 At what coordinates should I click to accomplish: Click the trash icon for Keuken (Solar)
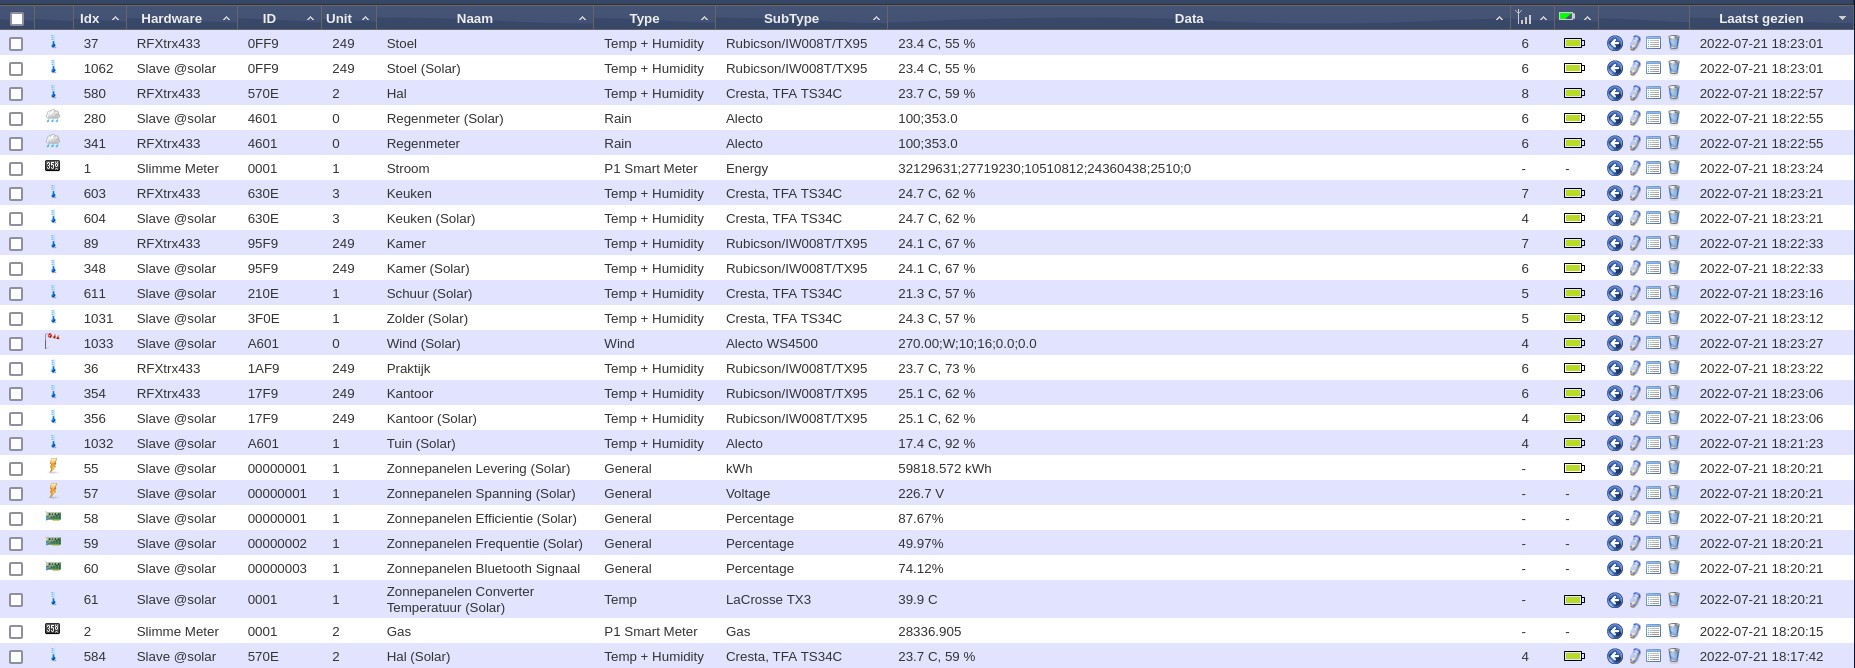[1673, 219]
